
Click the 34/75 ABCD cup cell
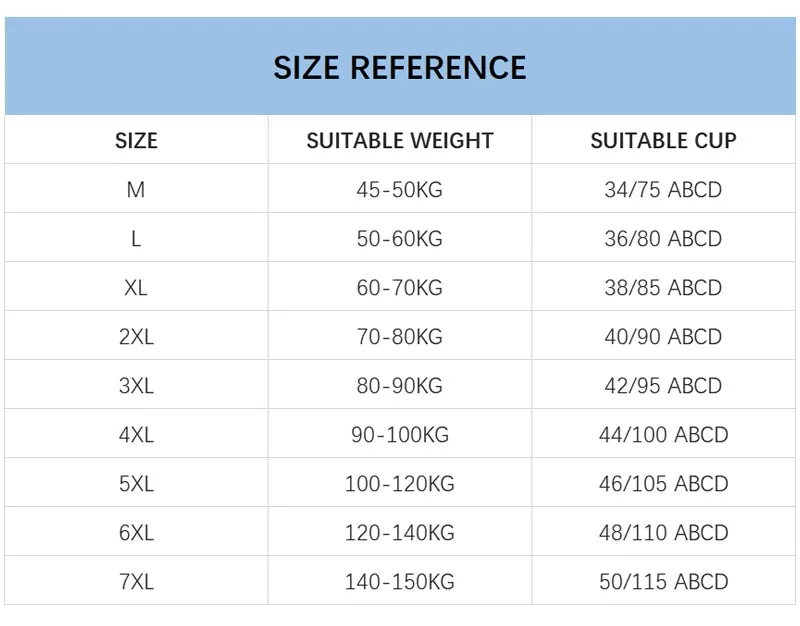point(663,190)
